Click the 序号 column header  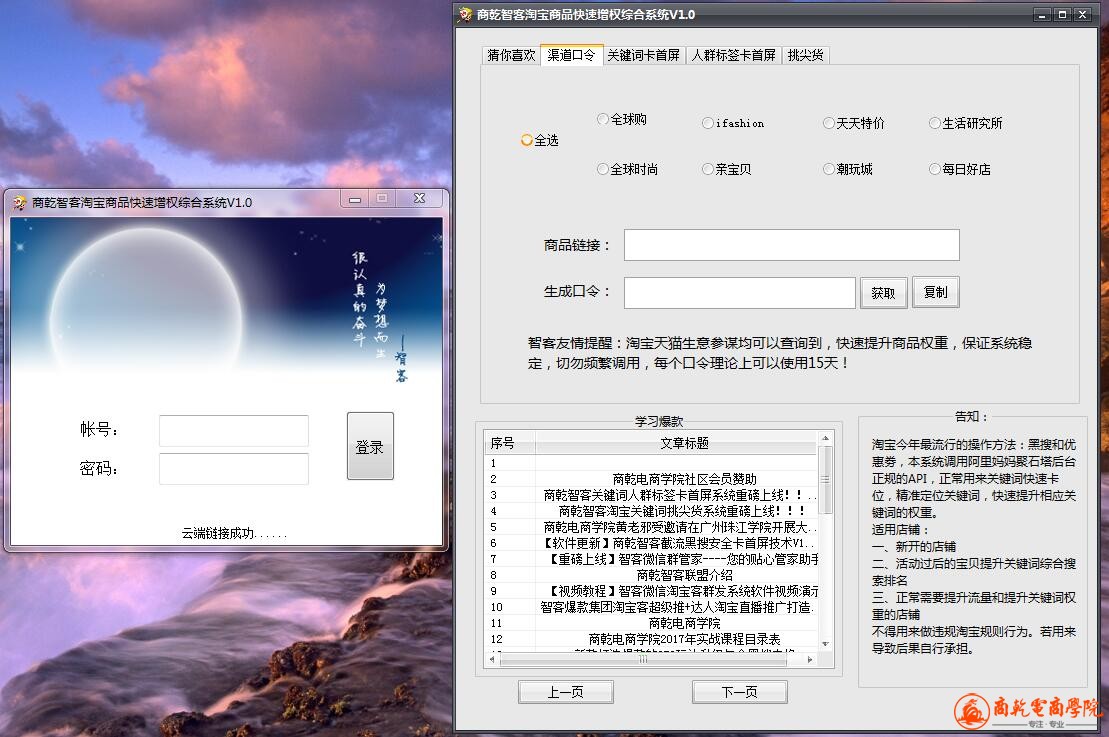pos(509,443)
